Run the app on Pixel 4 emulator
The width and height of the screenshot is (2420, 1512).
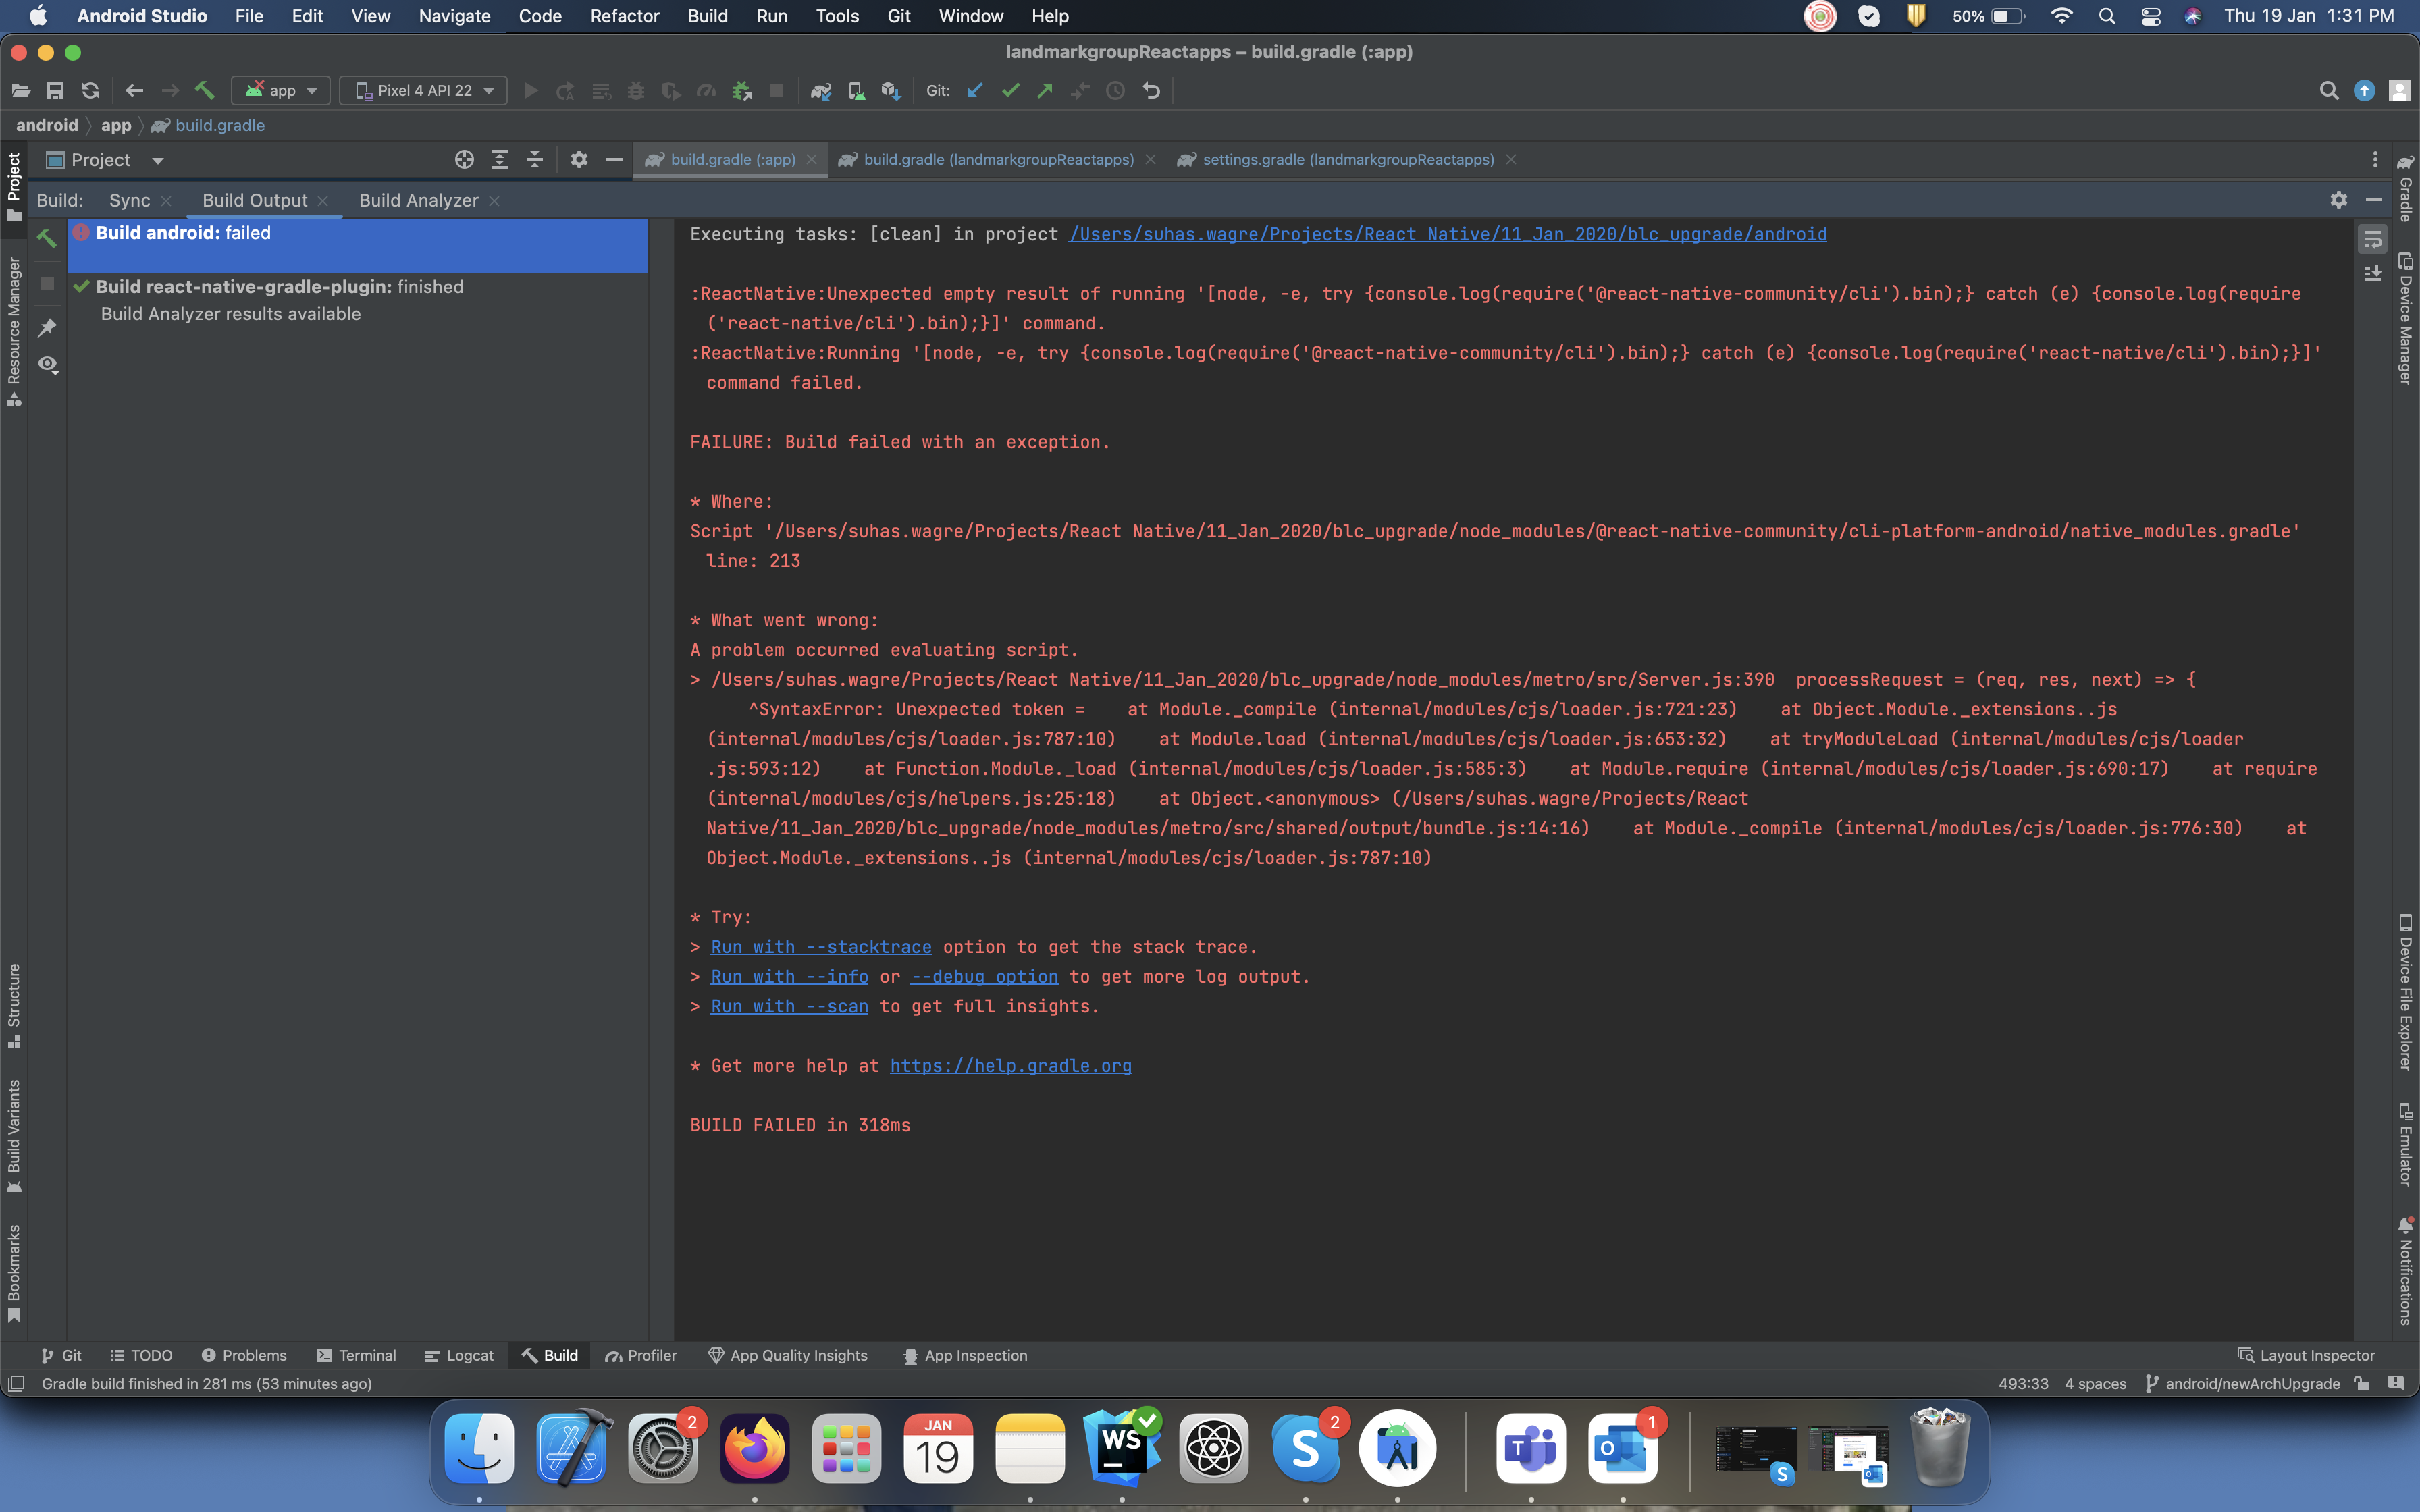(x=531, y=90)
